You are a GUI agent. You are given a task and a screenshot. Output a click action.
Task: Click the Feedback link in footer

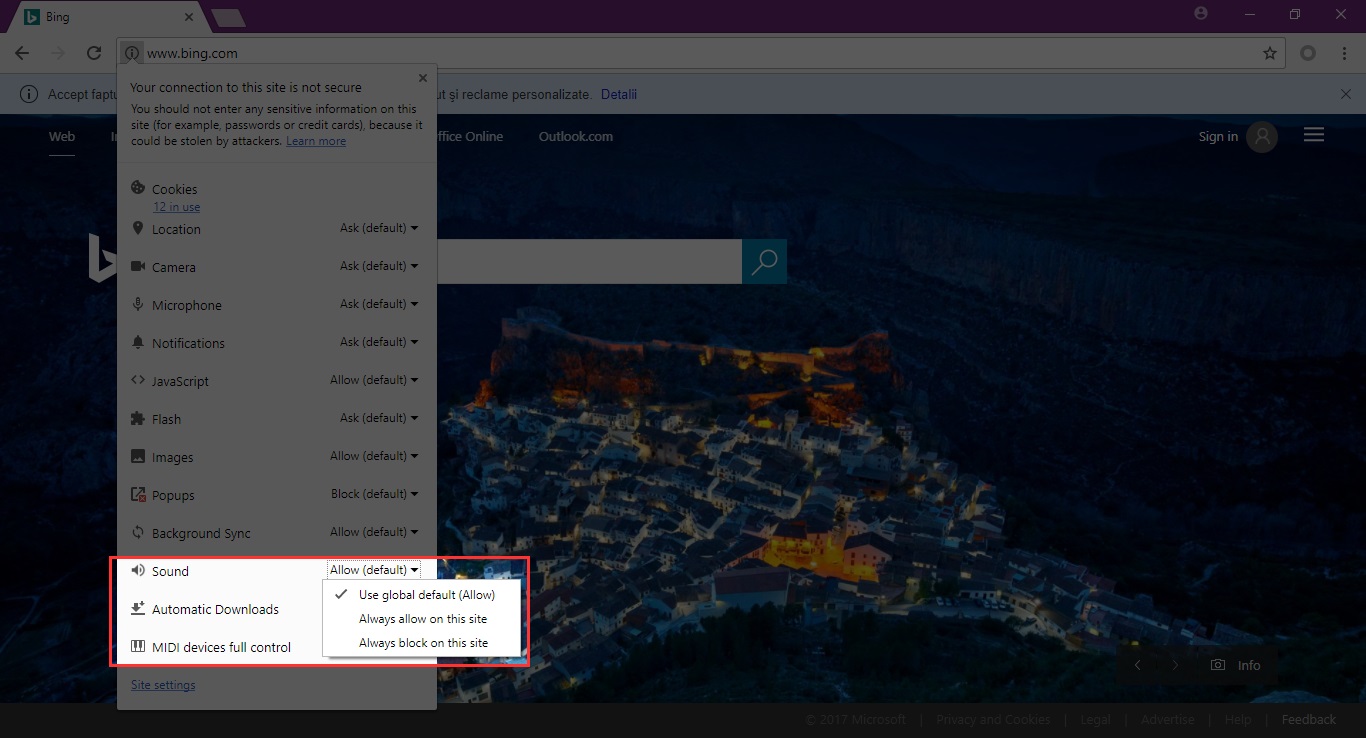(x=1309, y=719)
